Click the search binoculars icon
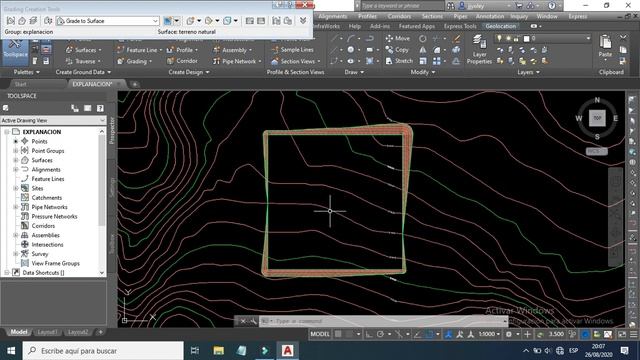The width and height of the screenshot is (640, 360). tap(451, 6)
